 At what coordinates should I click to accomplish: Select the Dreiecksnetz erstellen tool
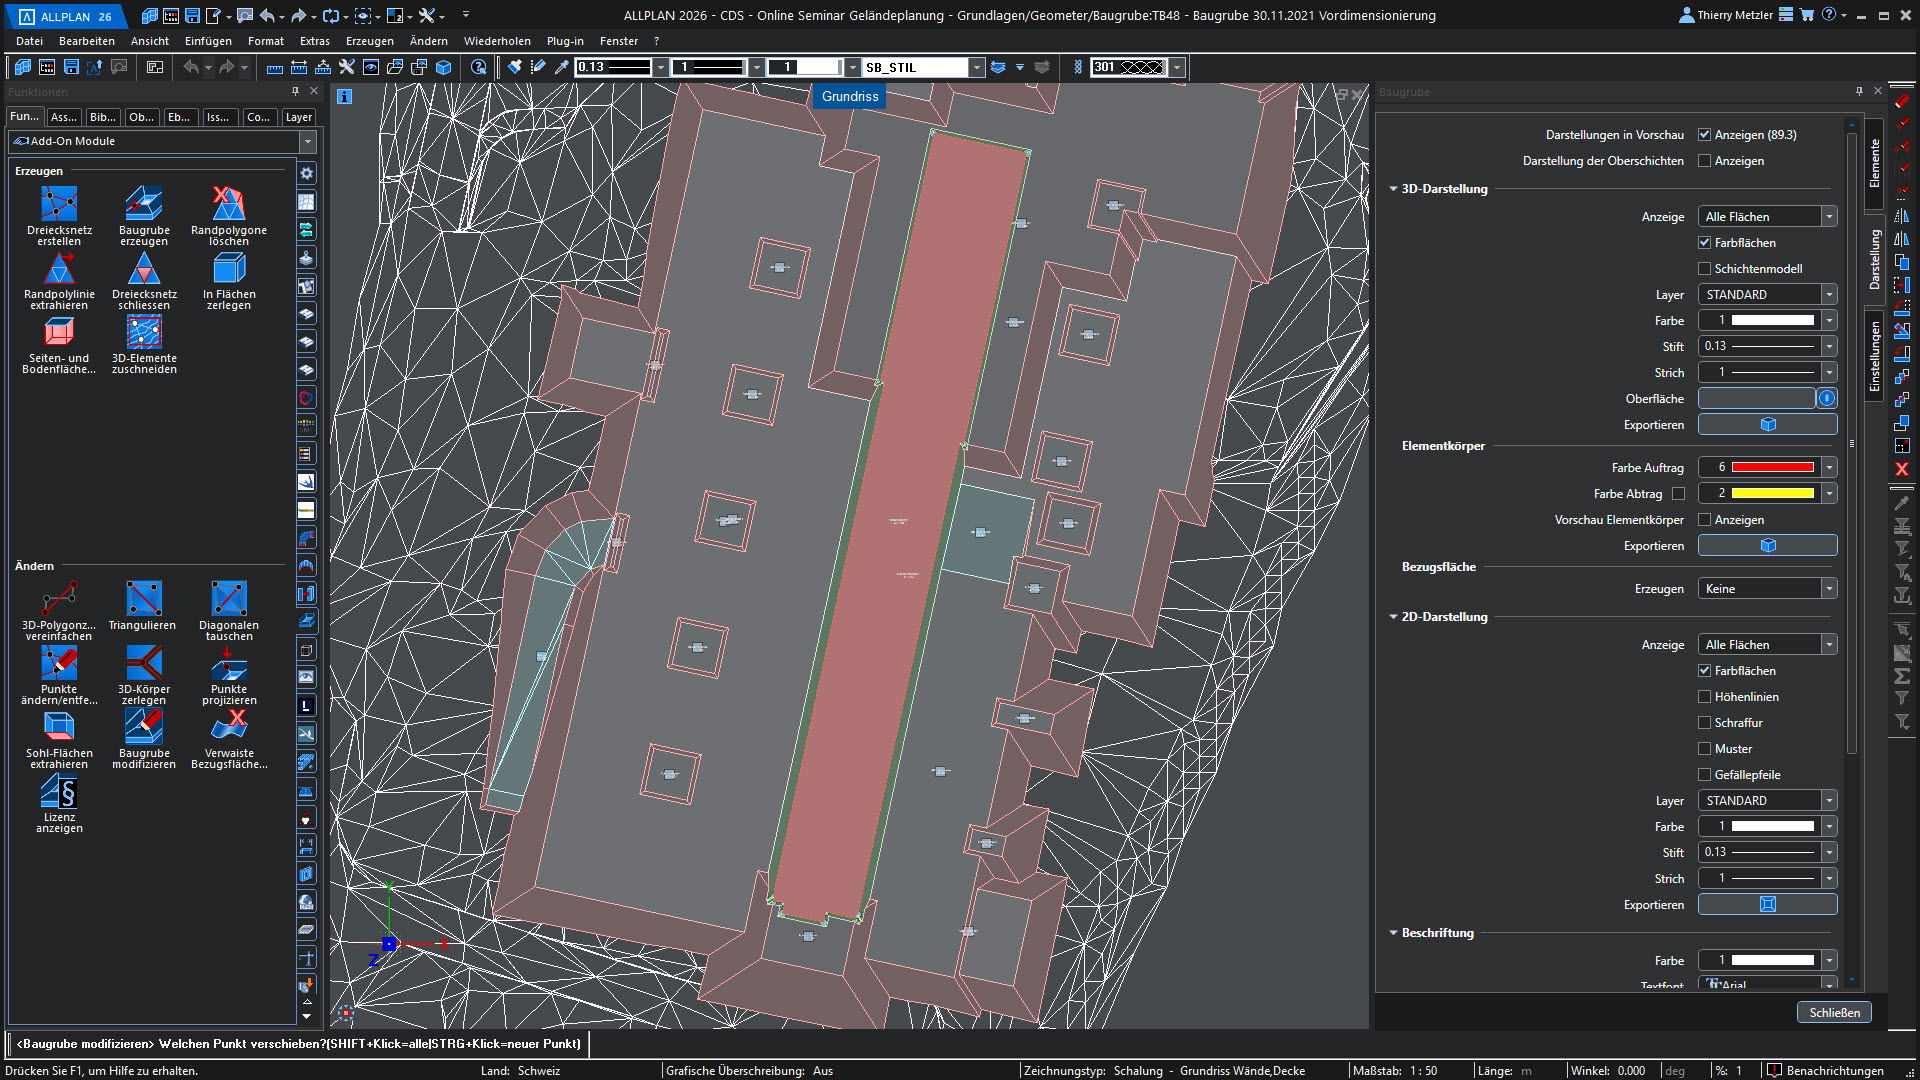click(59, 205)
